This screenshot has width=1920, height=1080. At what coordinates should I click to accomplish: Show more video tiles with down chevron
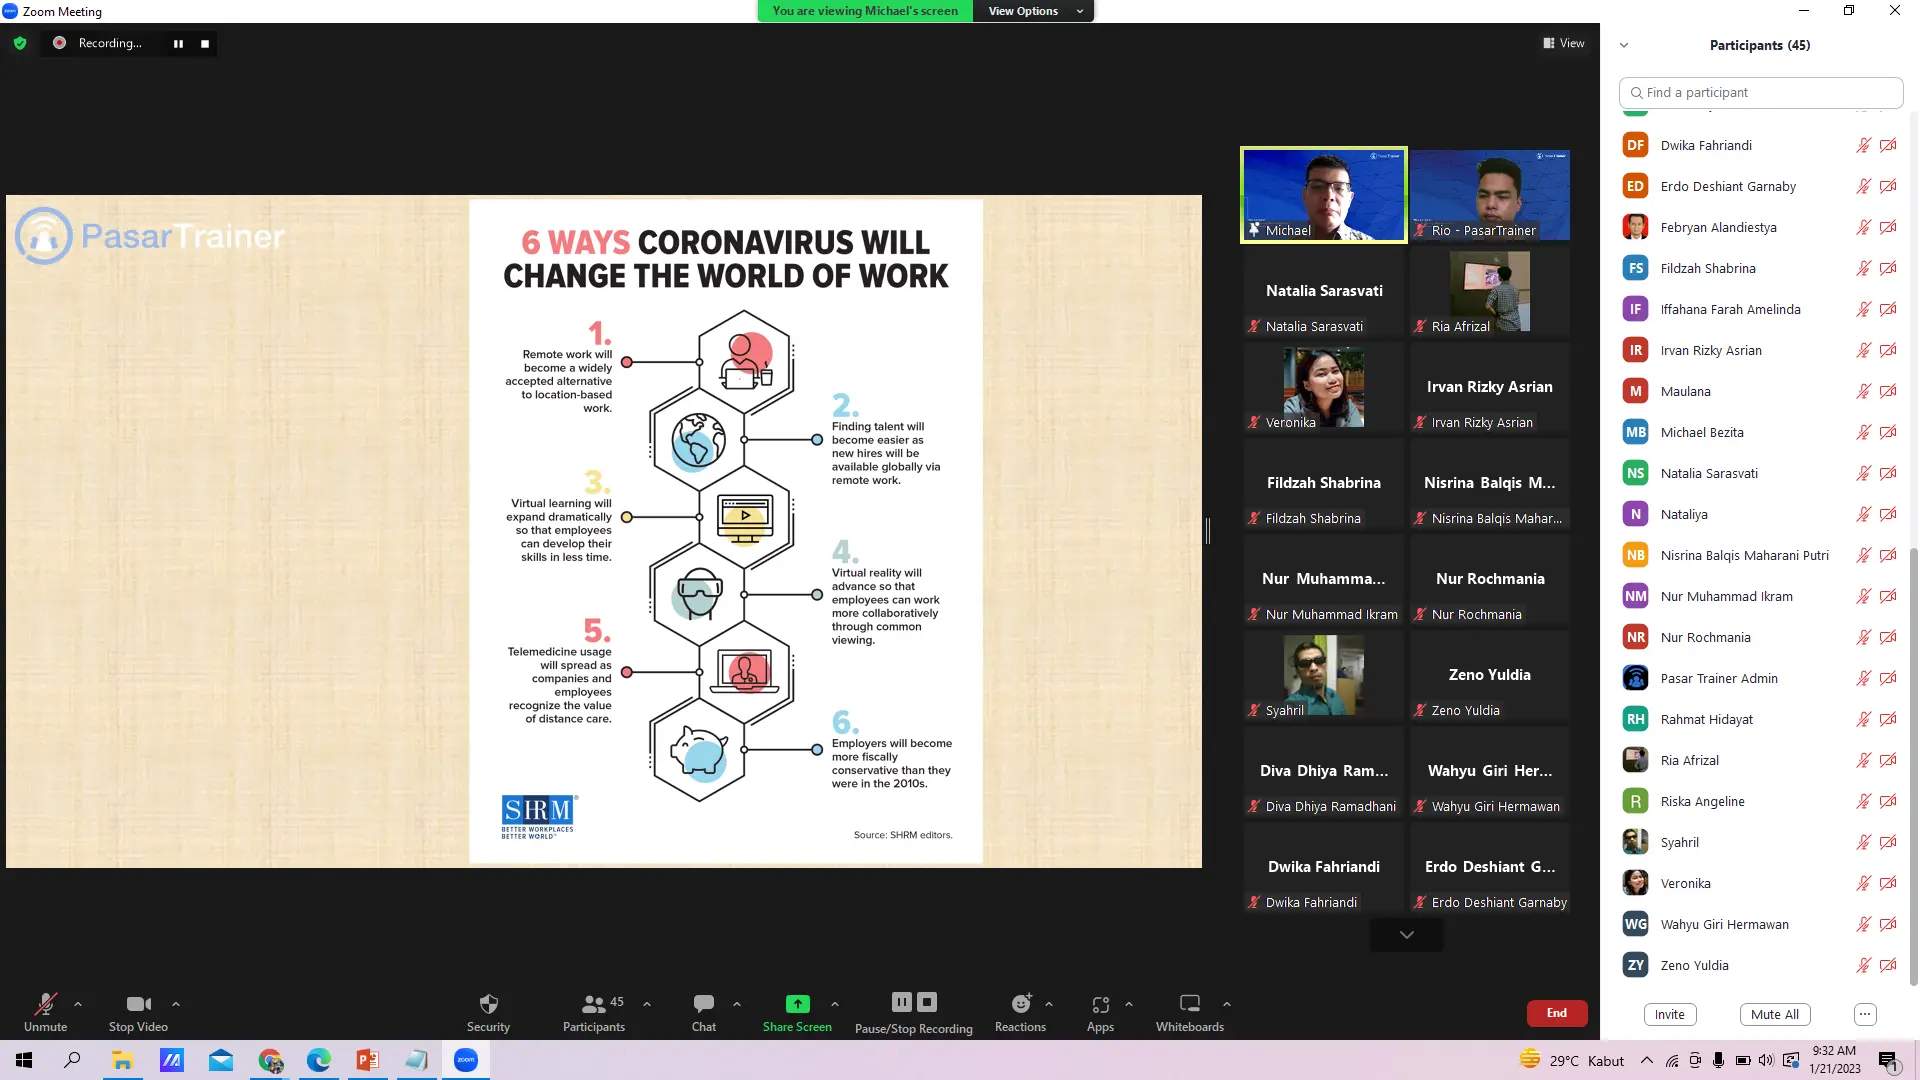[x=1406, y=935]
